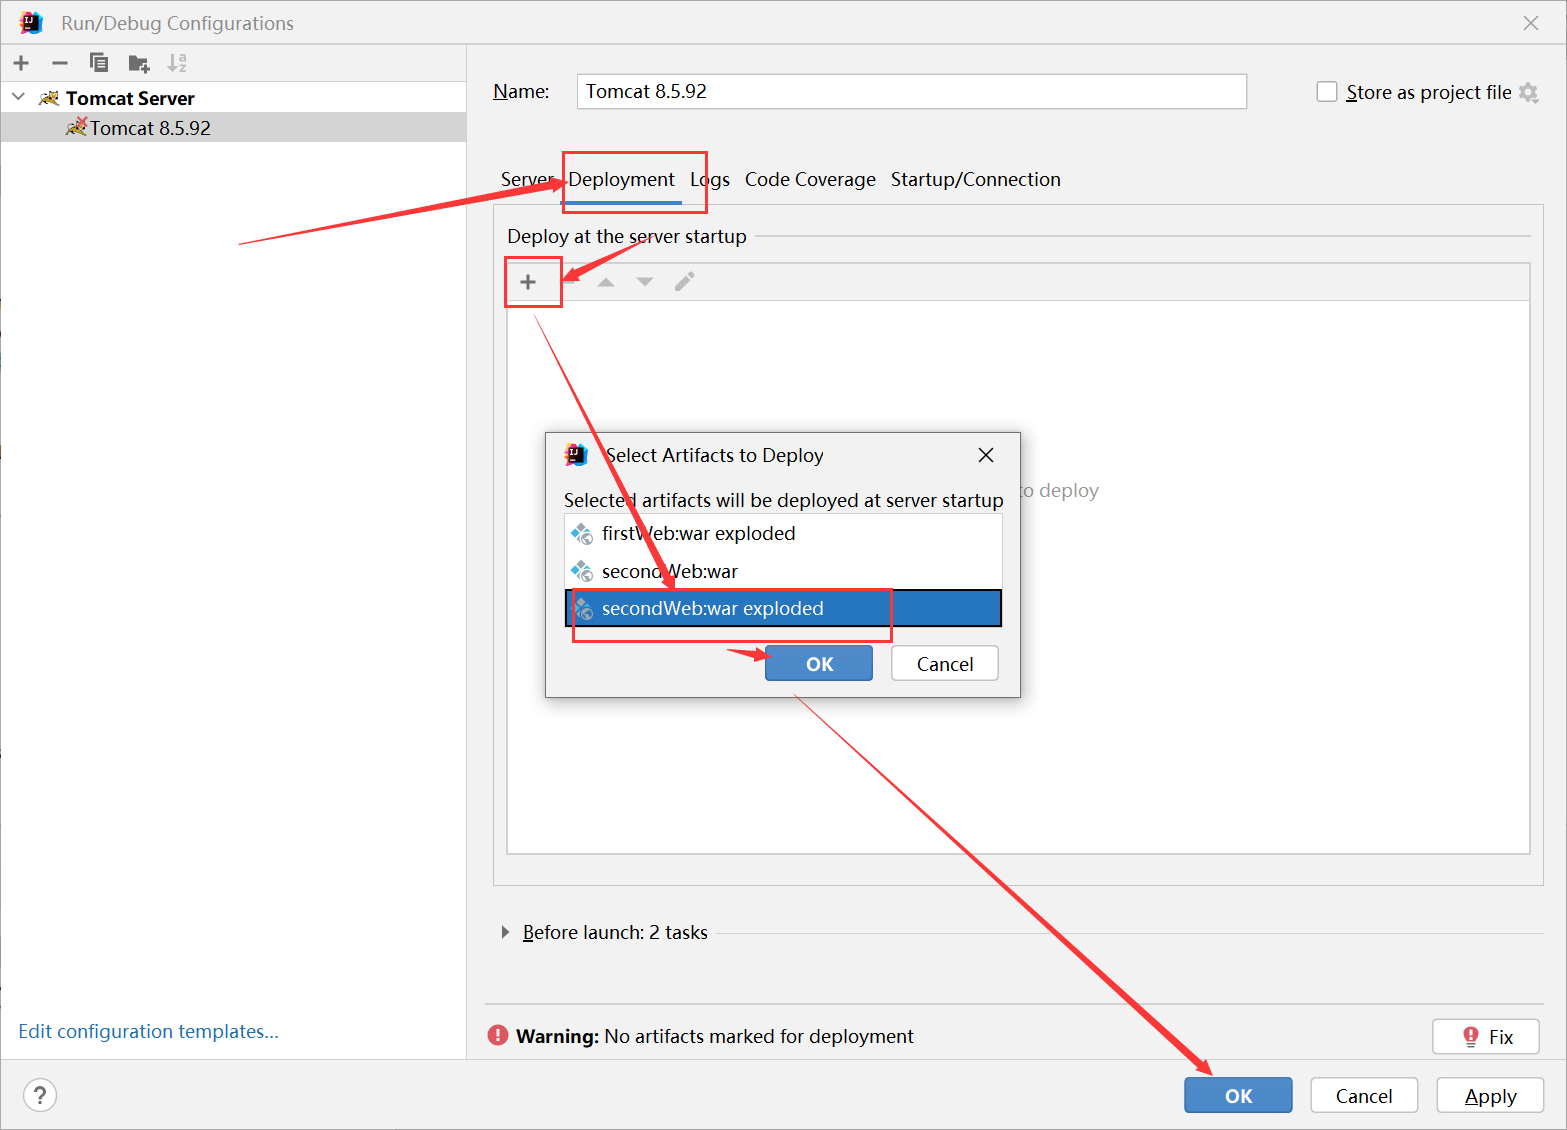Viewport: 1567px width, 1130px height.
Task: Move deployment item up arrow
Action: (606, 282)
